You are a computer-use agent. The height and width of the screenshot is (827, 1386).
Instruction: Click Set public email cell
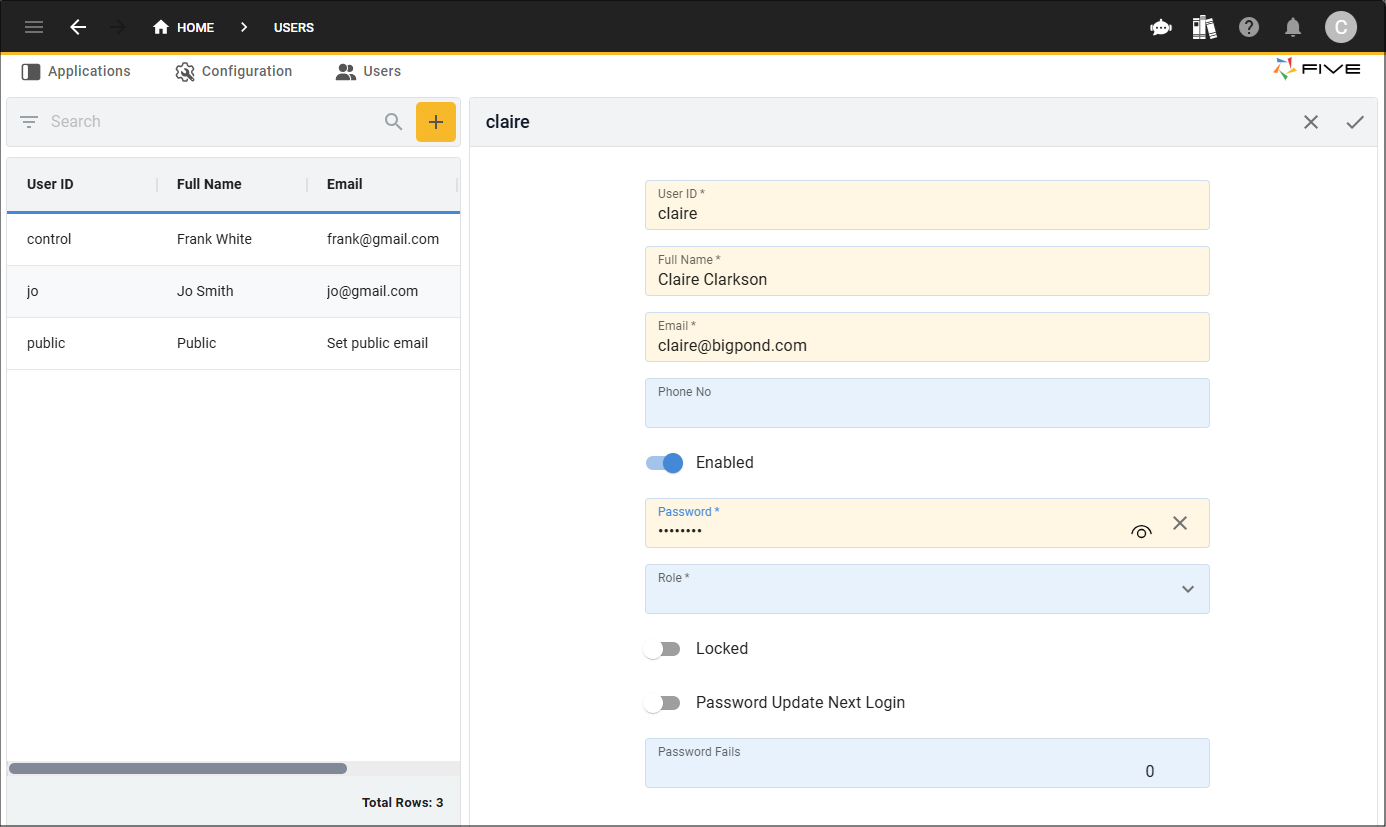[x=377, y=343]
